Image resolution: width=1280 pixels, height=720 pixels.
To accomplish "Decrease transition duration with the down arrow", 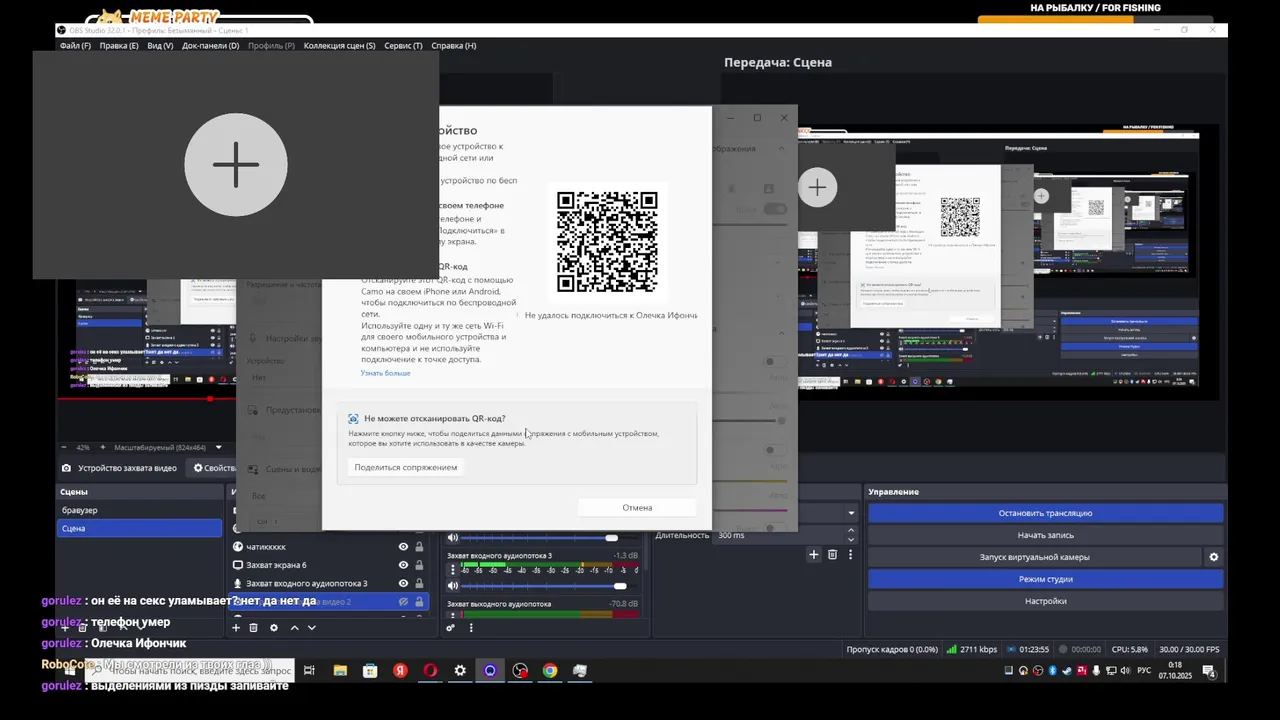I will click(853, 538).
